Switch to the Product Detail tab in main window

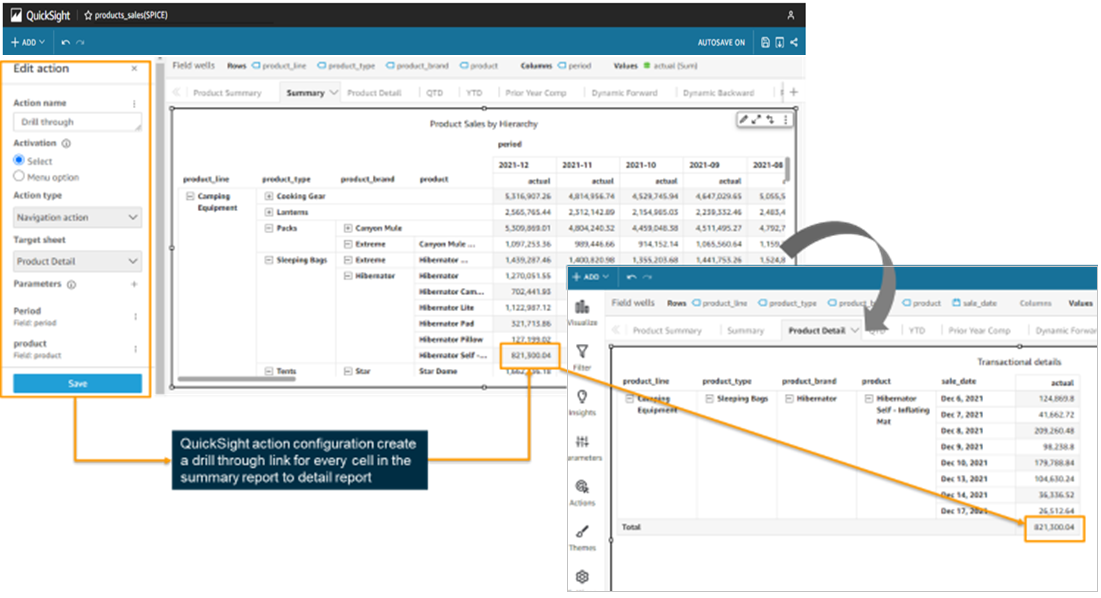[x=374, y=93]
